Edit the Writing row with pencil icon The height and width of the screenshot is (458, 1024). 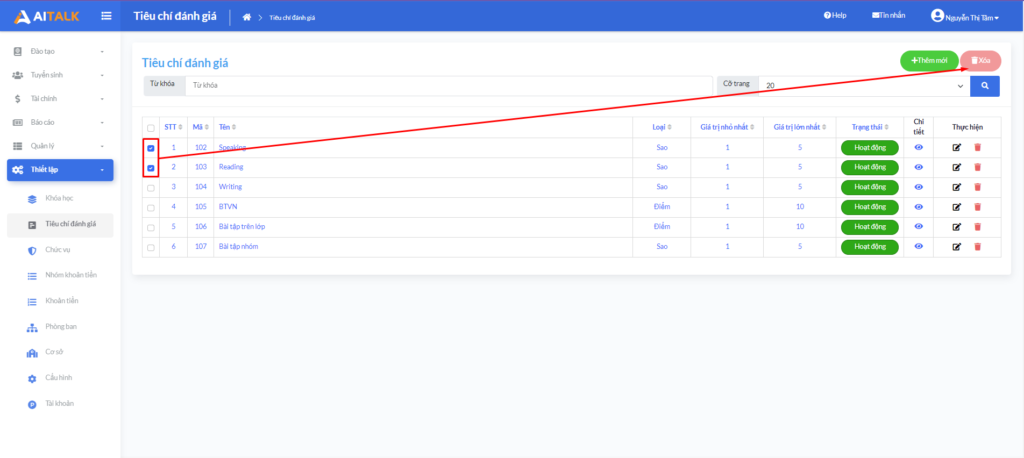[x=957, y=187]
